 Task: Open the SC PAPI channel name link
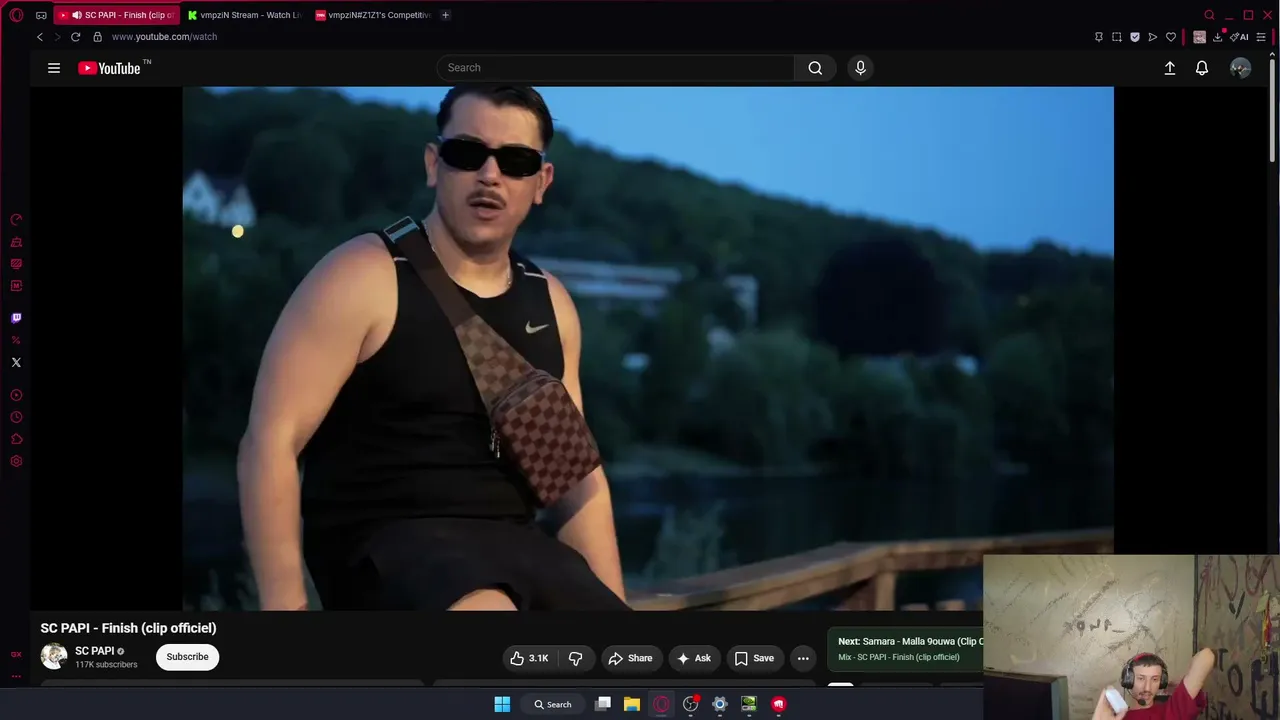pyautogui.click(x=94, y=651)
